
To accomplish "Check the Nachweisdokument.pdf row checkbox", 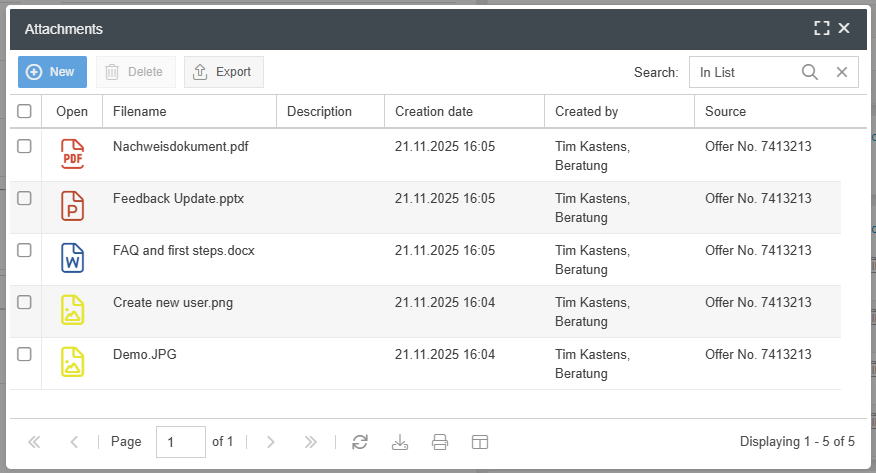I will pyautogui.click(x=25, y=147).
